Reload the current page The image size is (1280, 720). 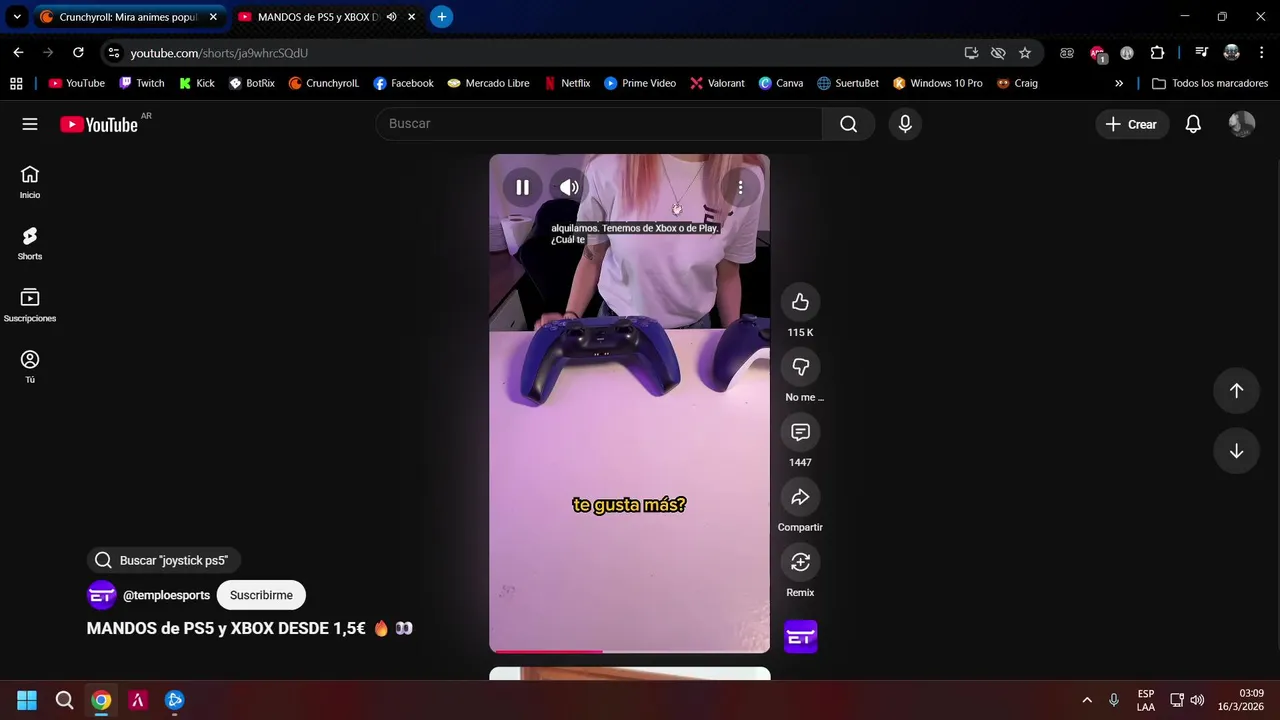pos(78,53)
